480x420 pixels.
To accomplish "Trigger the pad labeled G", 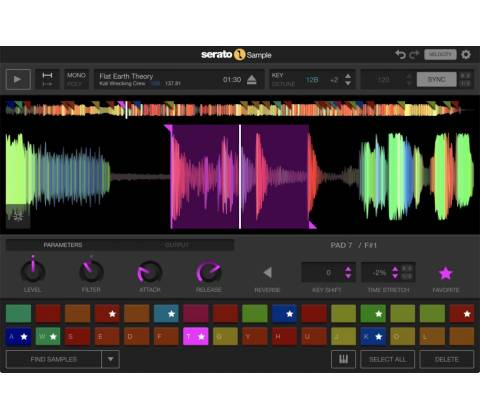I will pyautogui.click(x=225, y=336).
